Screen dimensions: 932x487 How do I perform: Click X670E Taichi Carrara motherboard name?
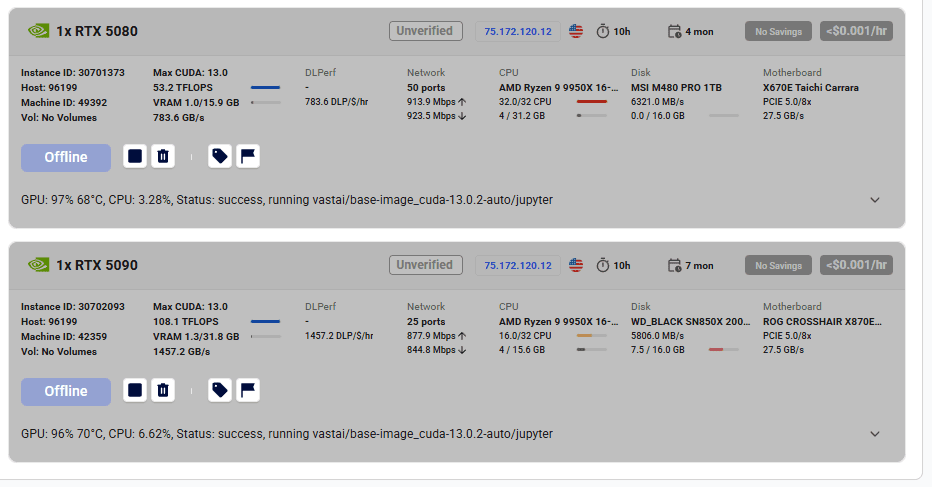pos(811,87)
